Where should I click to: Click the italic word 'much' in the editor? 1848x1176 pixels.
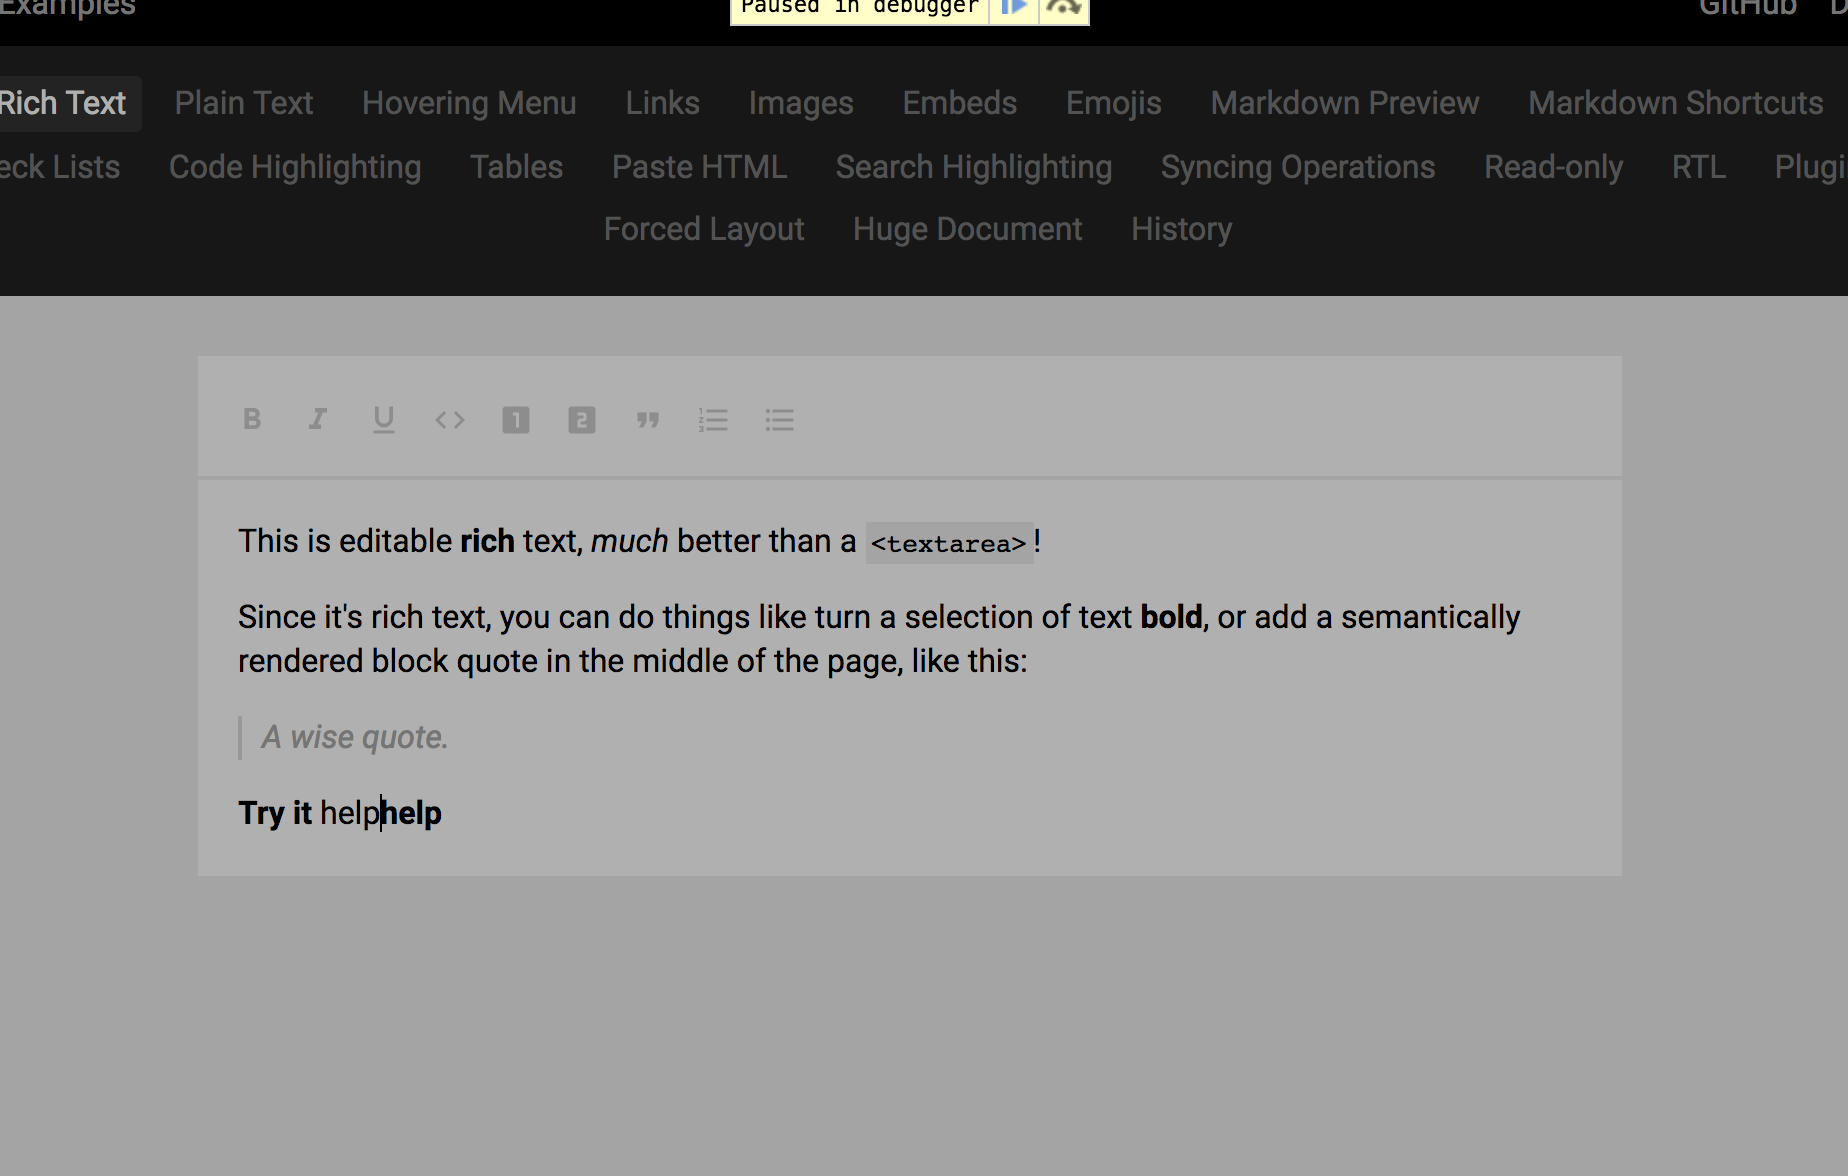click(629, 541)
